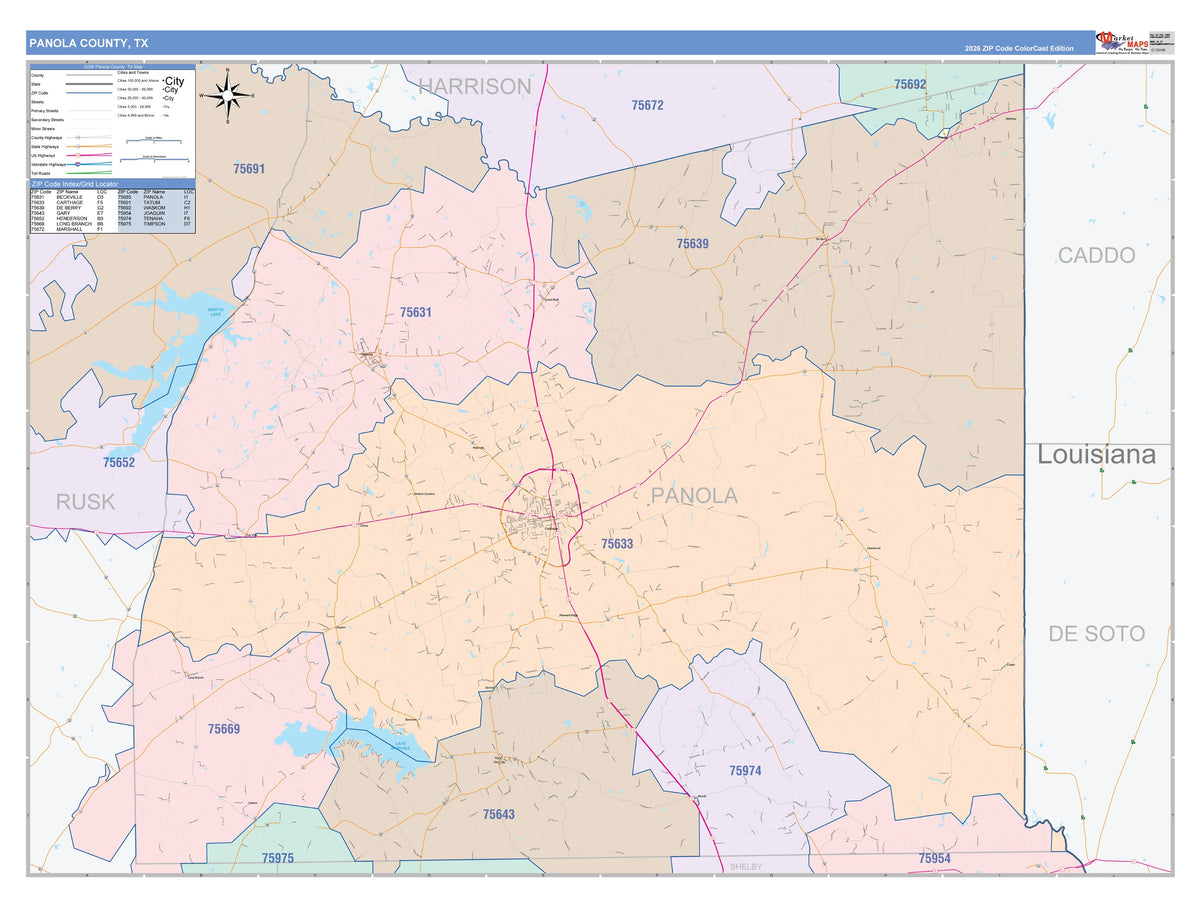Click the 75975 ZIP code label

[278, 858]
